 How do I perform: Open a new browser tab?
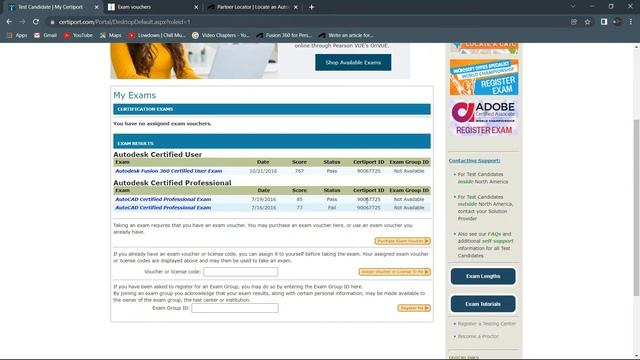[311, 7]
